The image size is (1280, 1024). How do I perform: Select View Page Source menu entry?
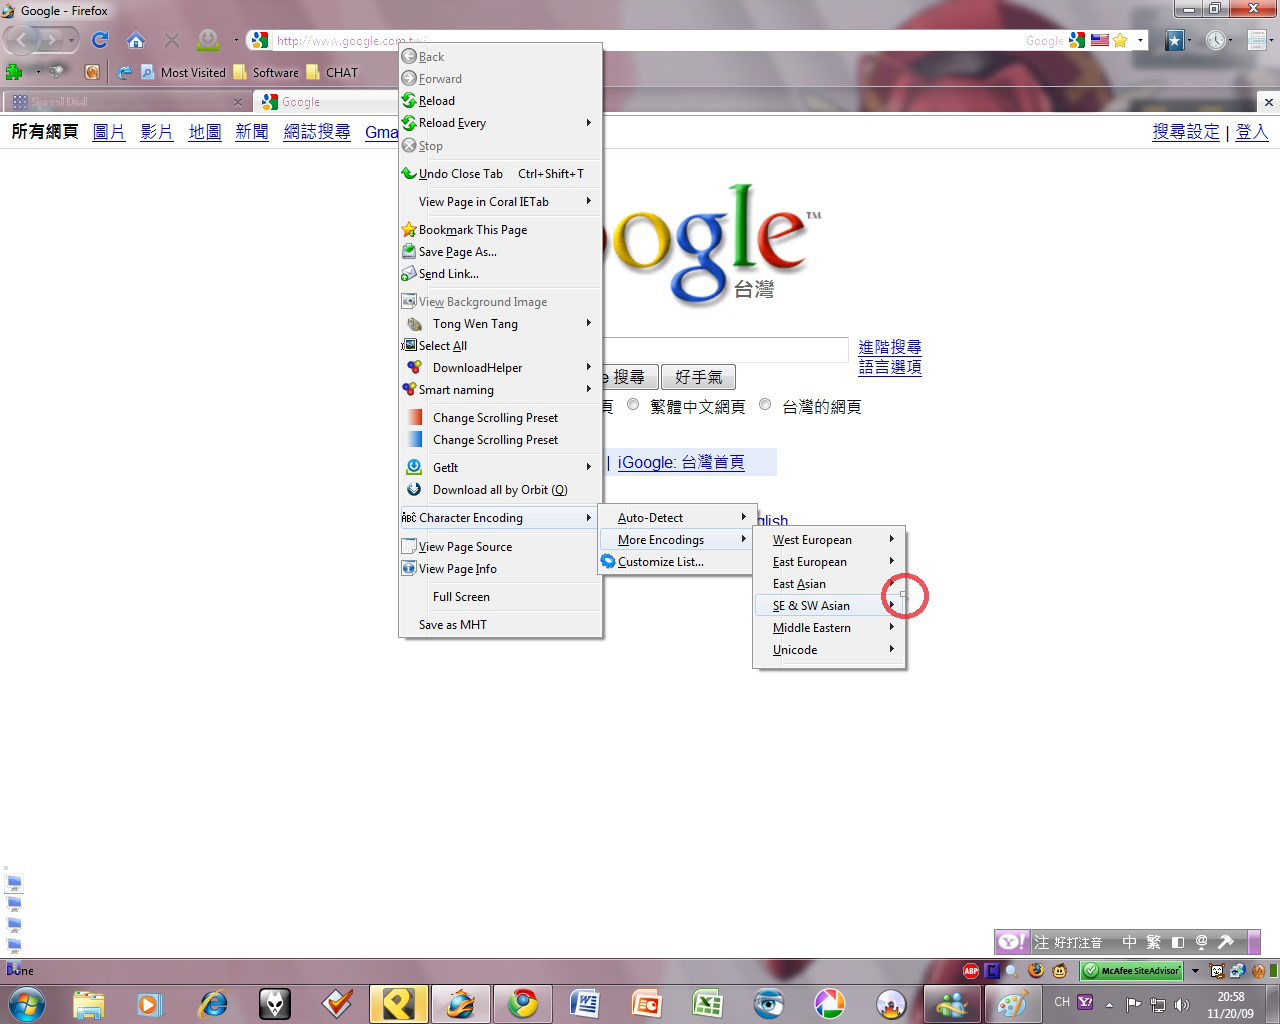[500, 546]
